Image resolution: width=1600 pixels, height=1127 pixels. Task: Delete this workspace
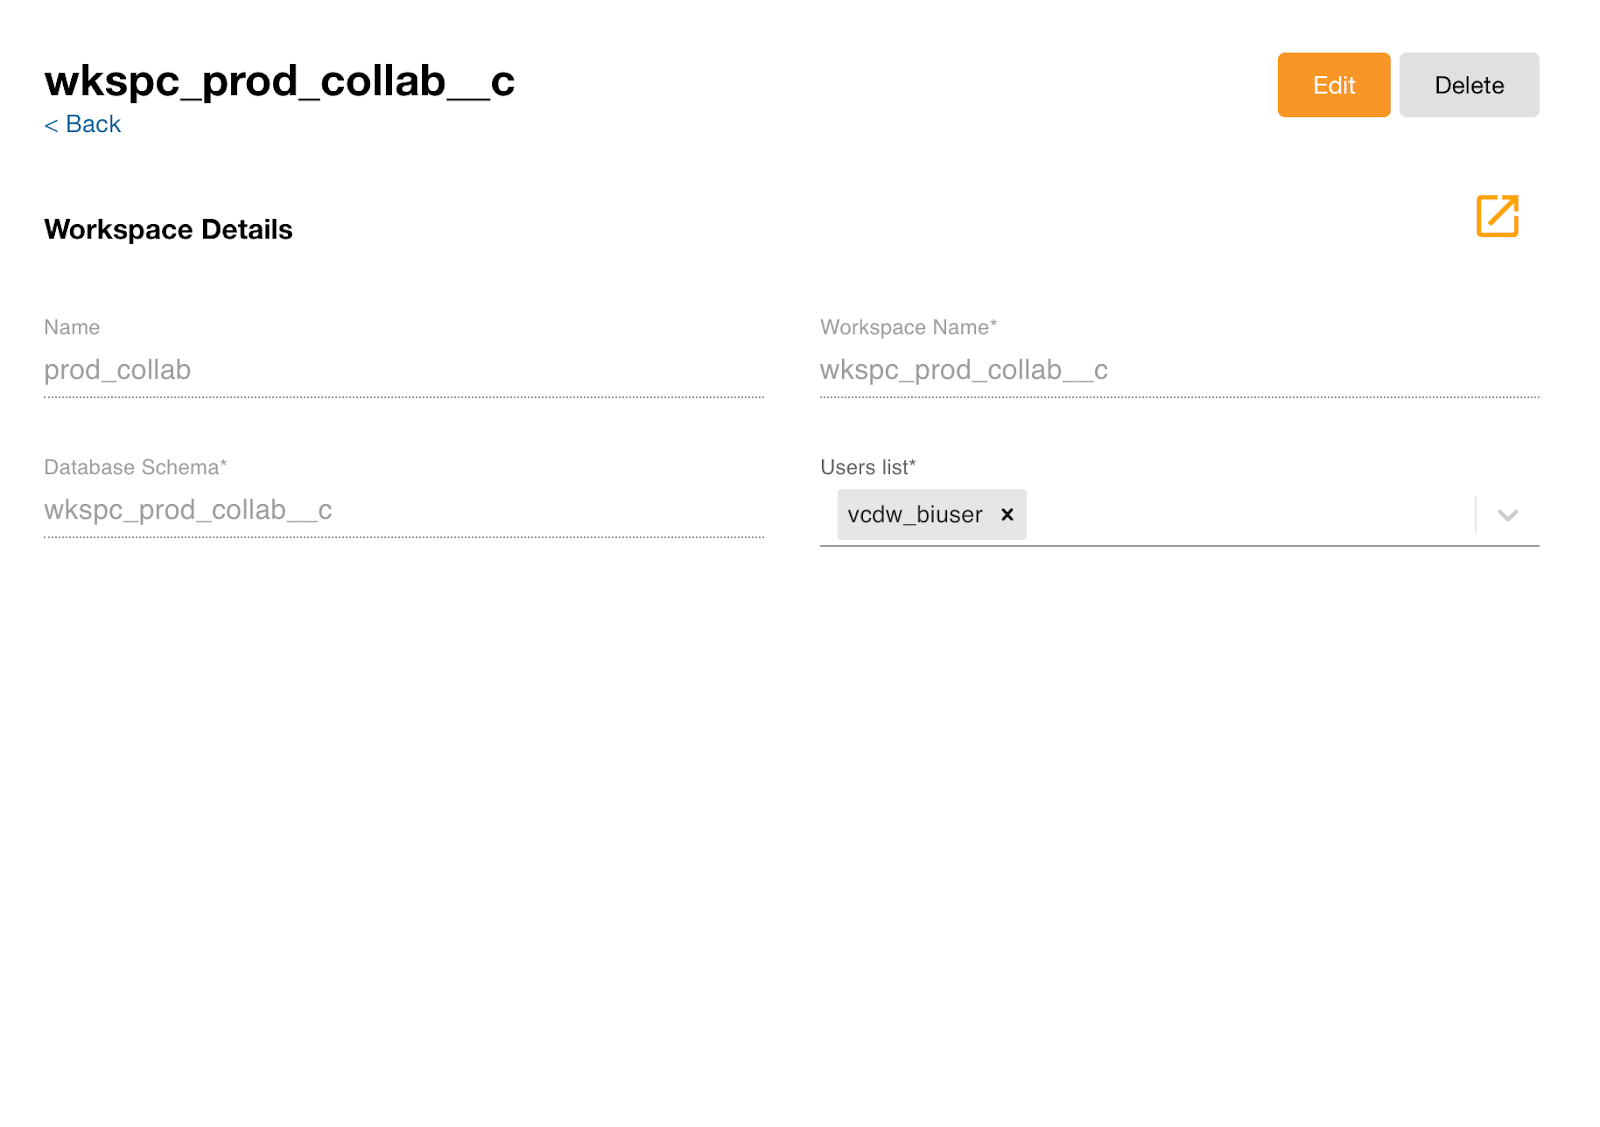(1468, 85)
